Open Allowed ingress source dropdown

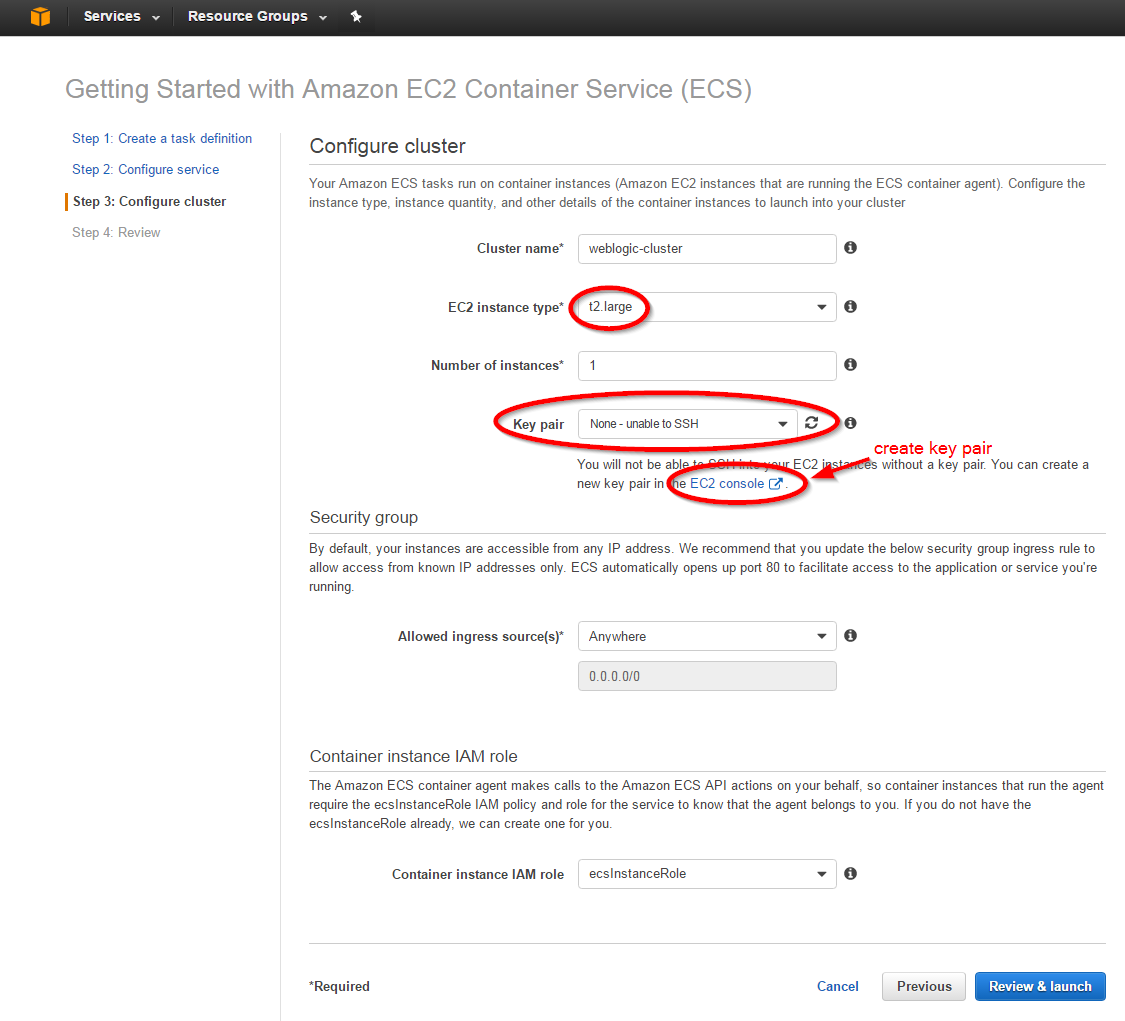pos(707,636)
